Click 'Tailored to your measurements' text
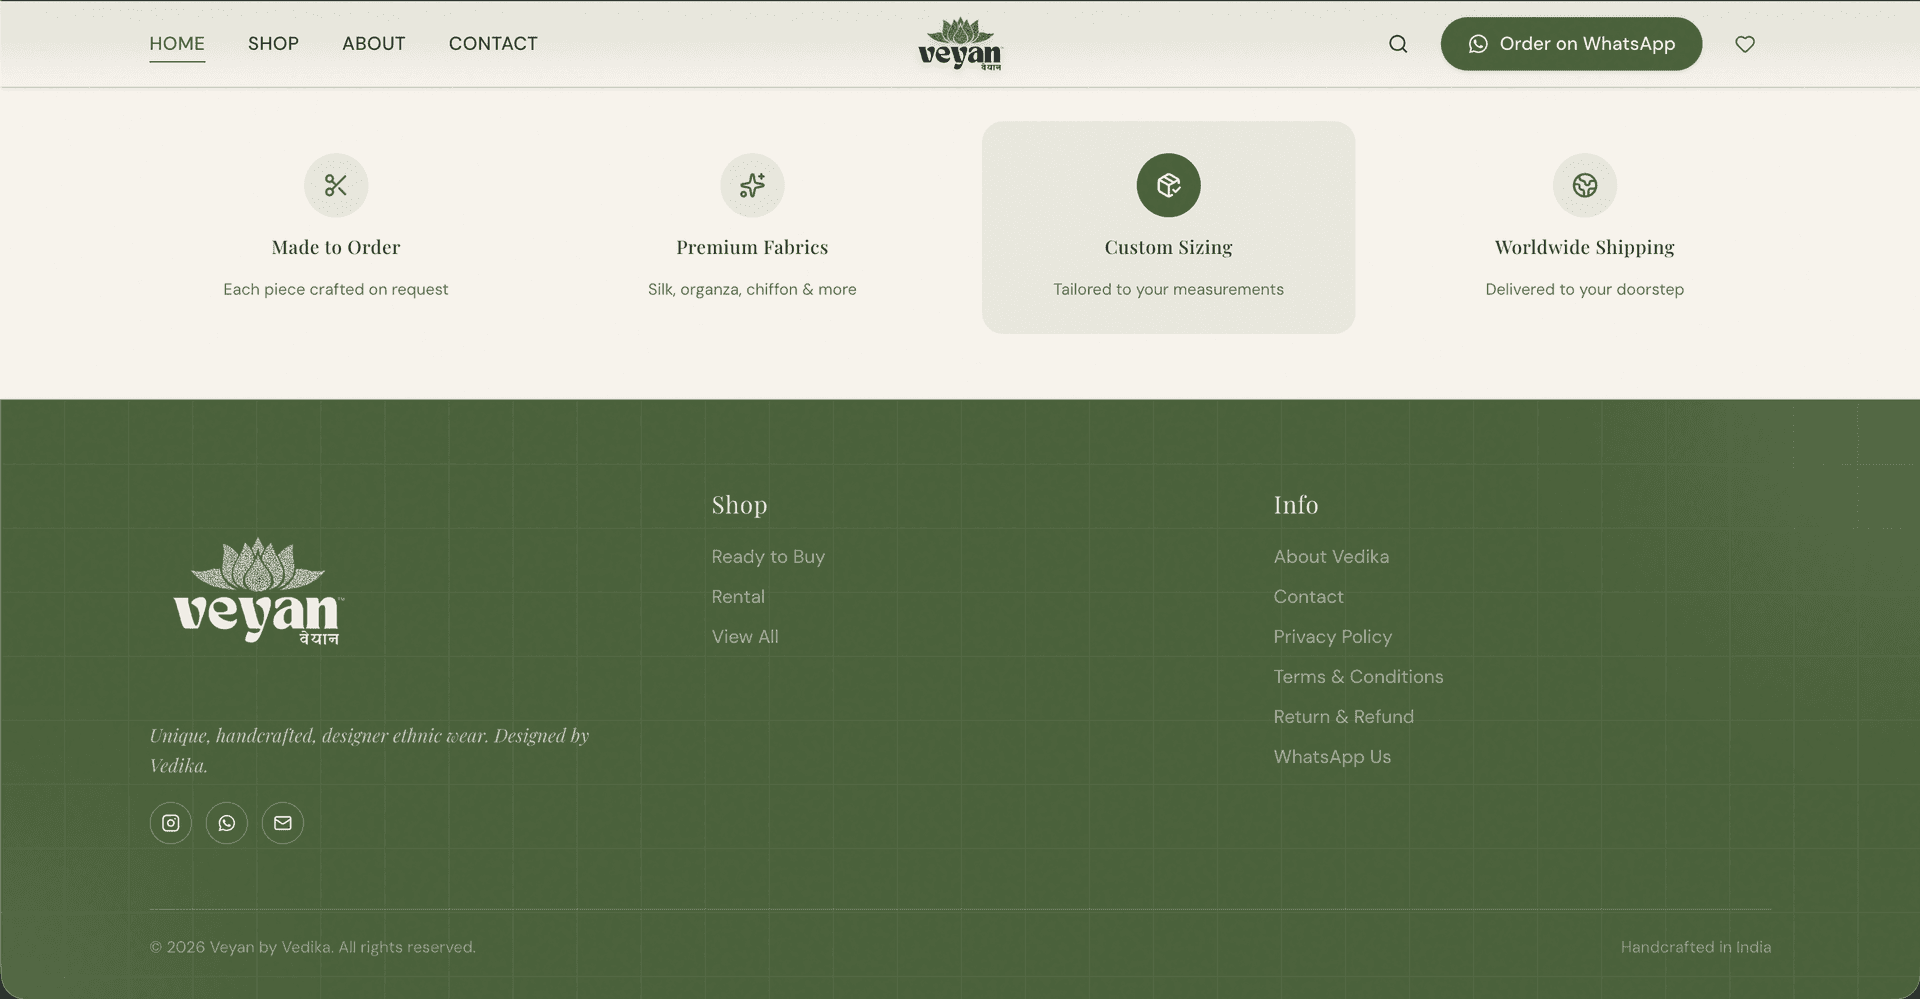 click(x=1168, y=289)
